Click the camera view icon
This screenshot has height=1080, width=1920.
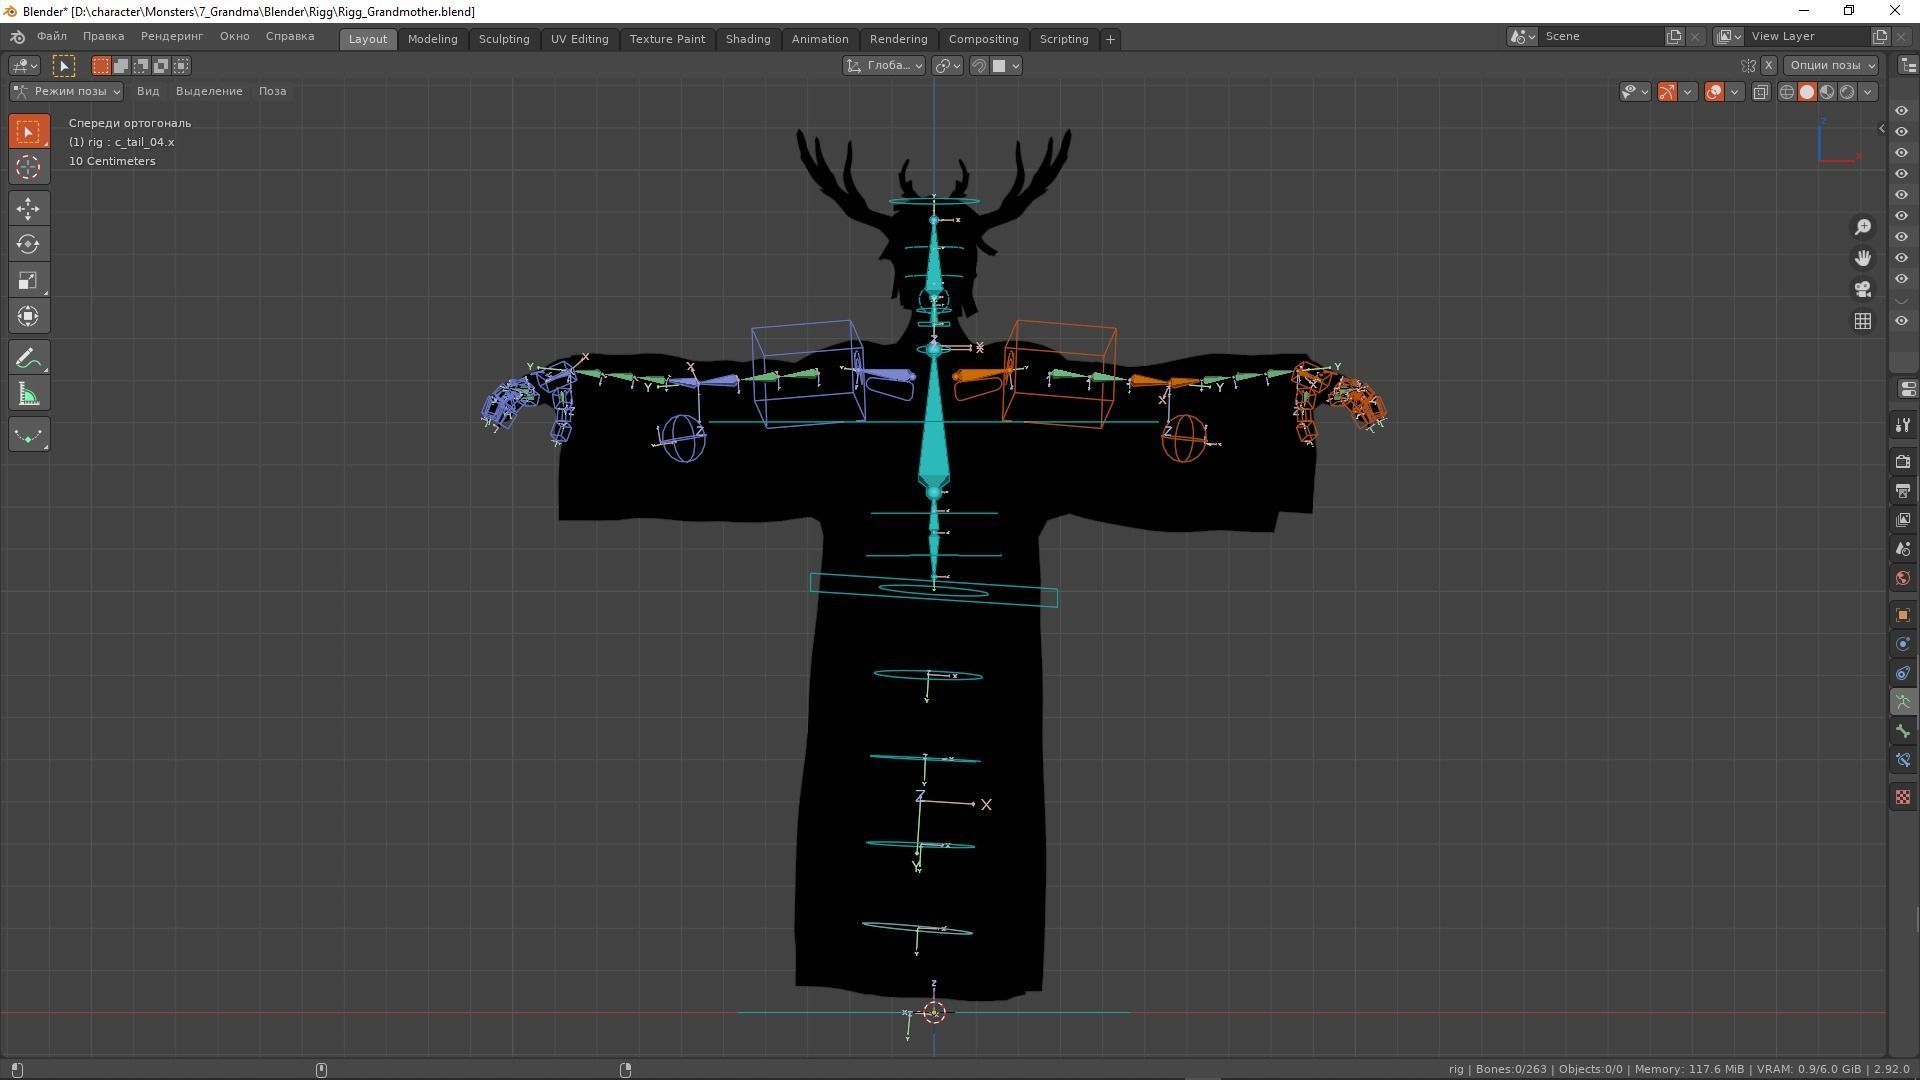[x=1862, y=290]
